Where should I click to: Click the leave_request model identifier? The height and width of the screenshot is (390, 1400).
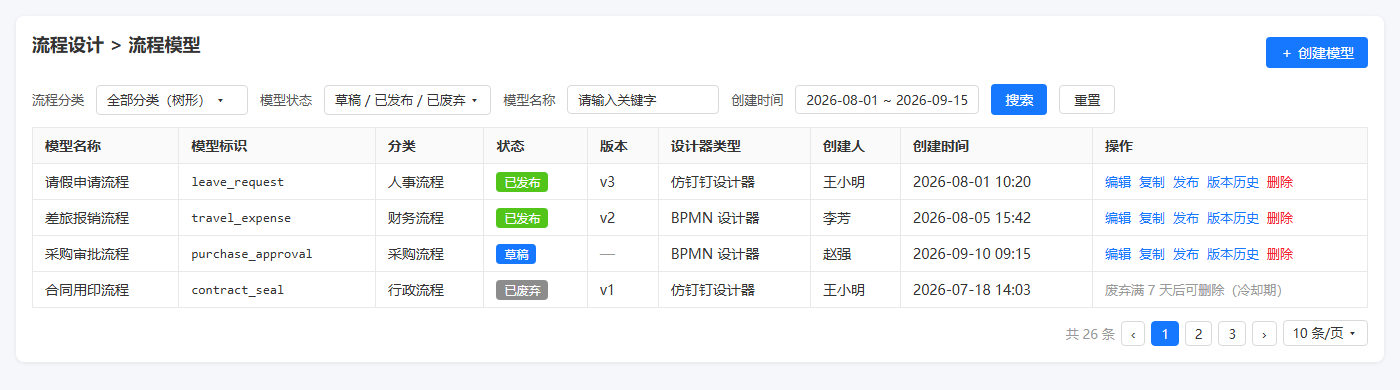point(238,182)
